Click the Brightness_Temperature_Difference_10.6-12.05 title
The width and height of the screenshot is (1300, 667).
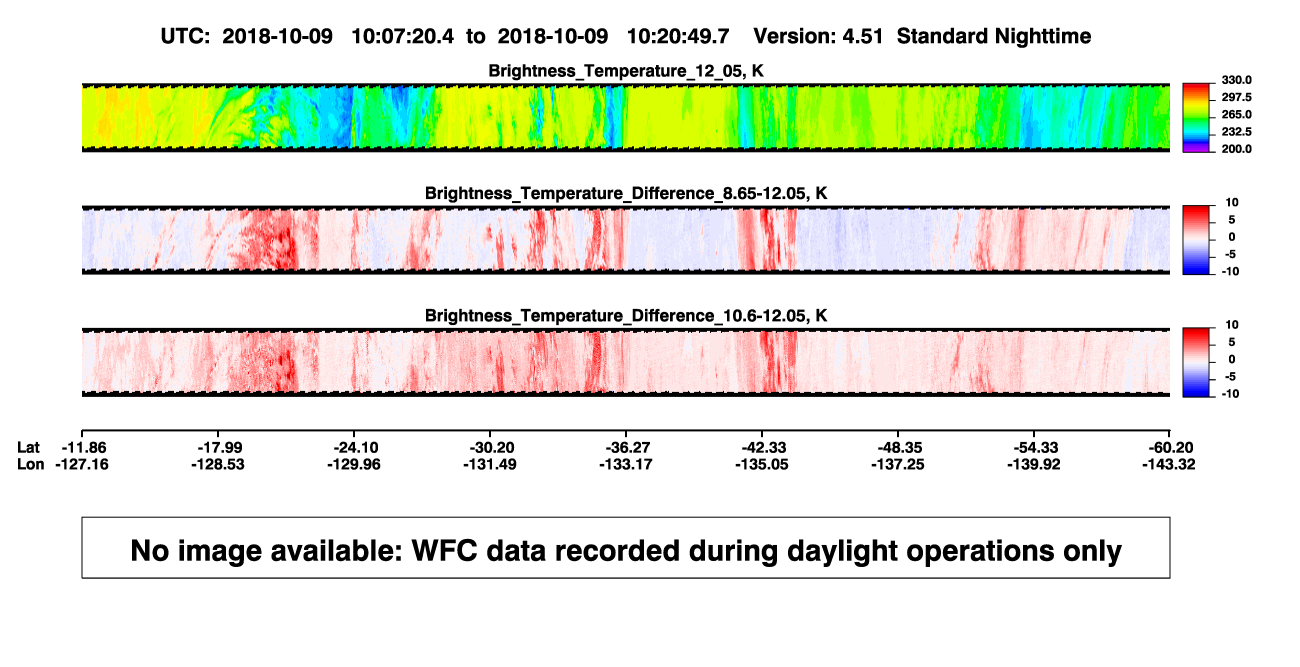(x=626, y=316)
